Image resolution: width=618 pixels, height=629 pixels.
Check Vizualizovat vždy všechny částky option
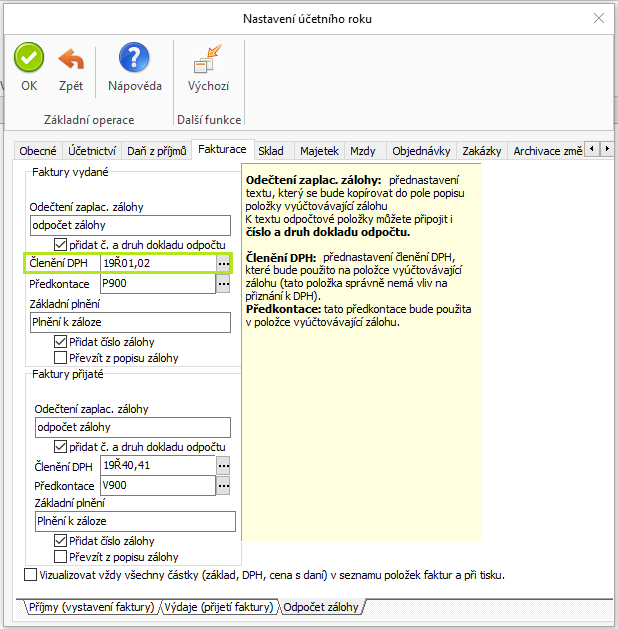(x=30, y=574)
